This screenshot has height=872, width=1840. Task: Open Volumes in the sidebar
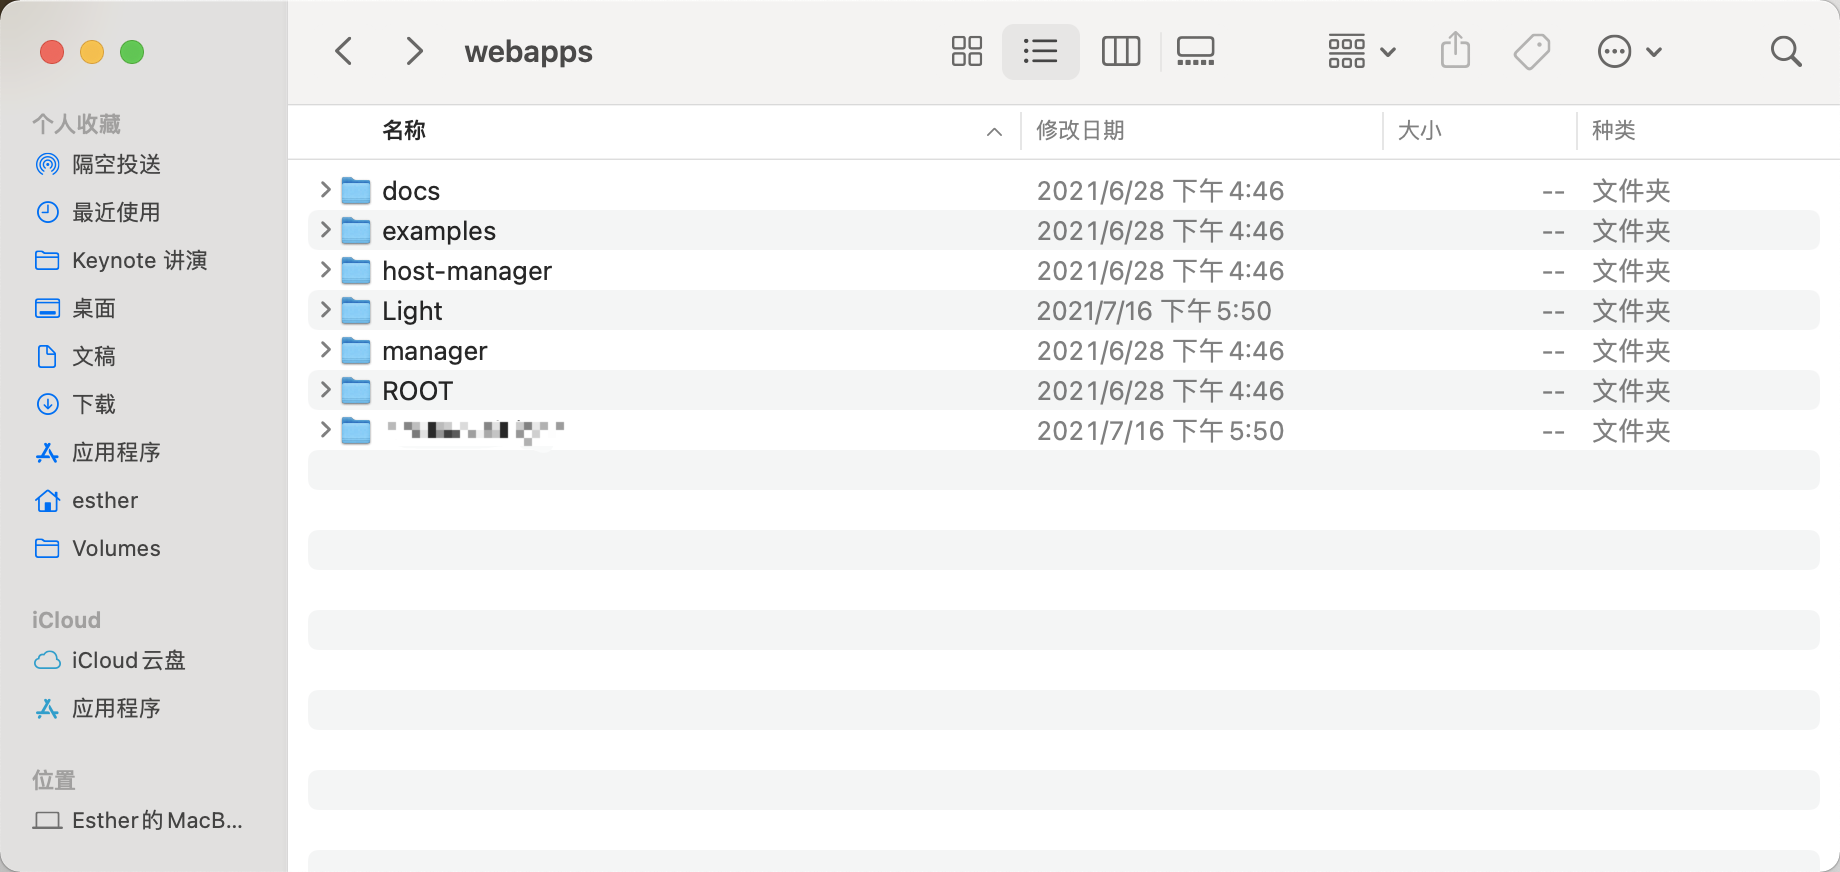click(98, 548)
